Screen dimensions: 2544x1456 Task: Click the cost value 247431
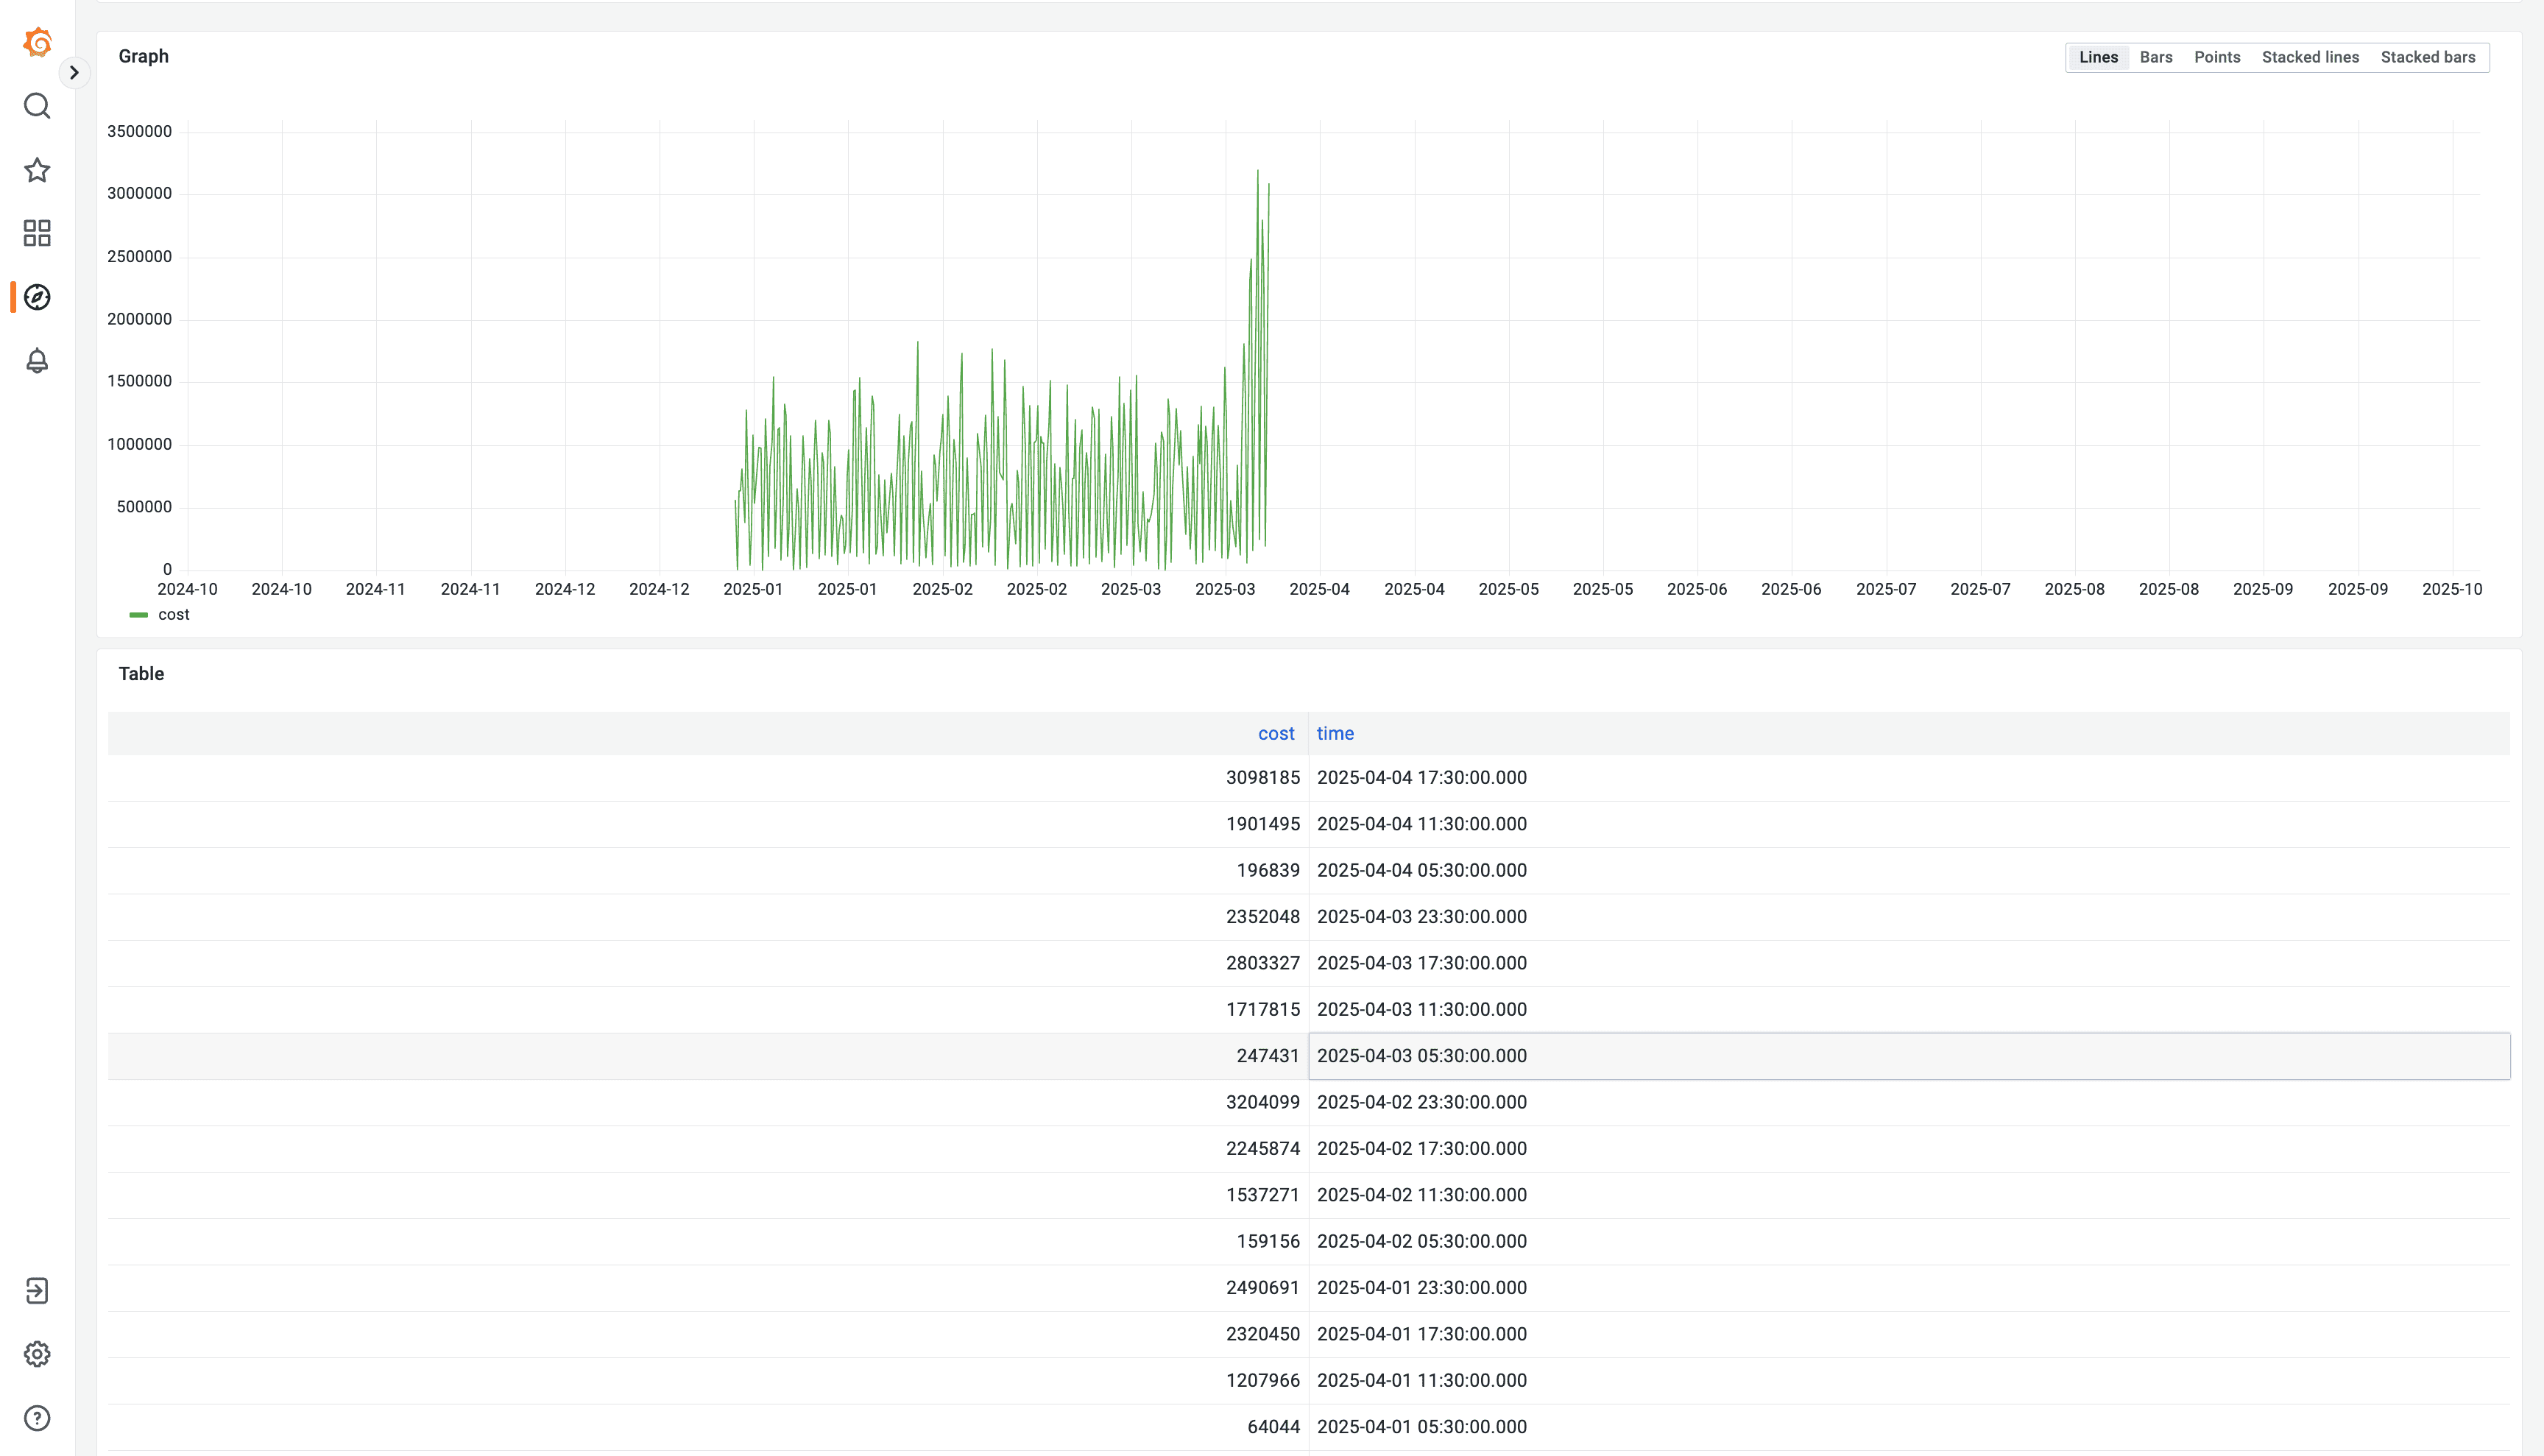pyautogui.click(x=1267, y=1056)
